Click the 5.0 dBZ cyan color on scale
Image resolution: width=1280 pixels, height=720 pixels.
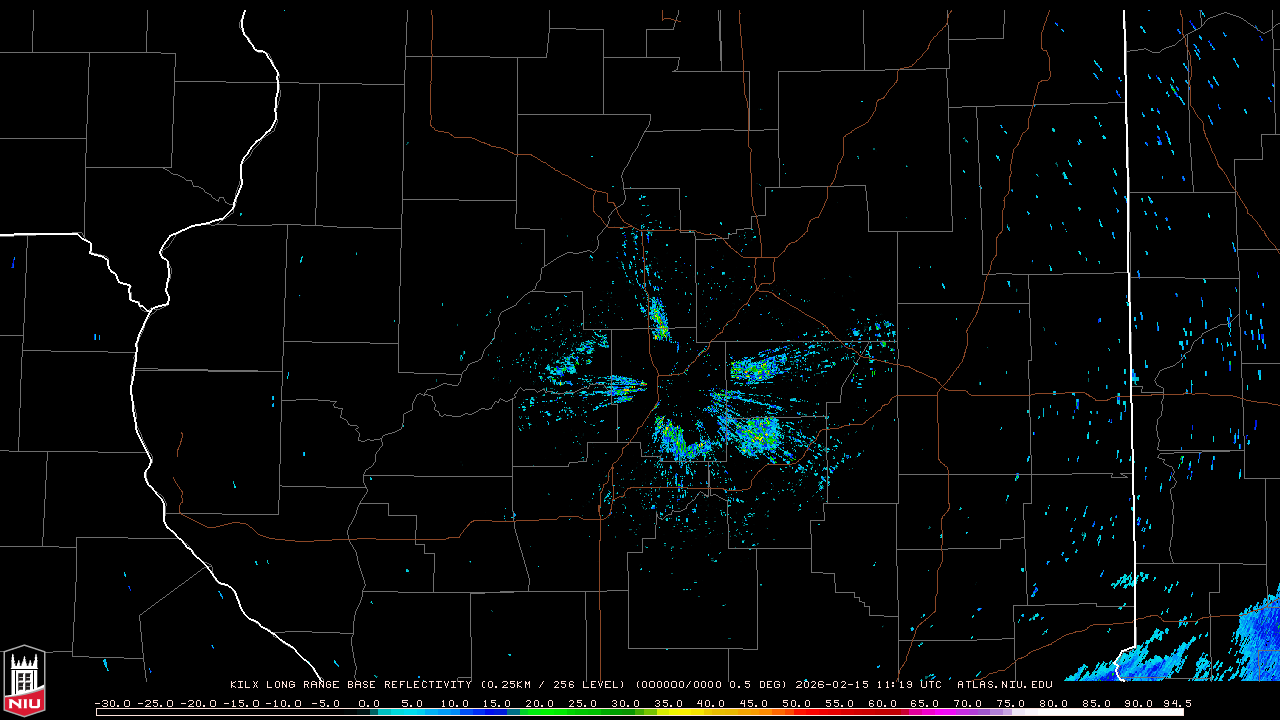pos(412,712)
